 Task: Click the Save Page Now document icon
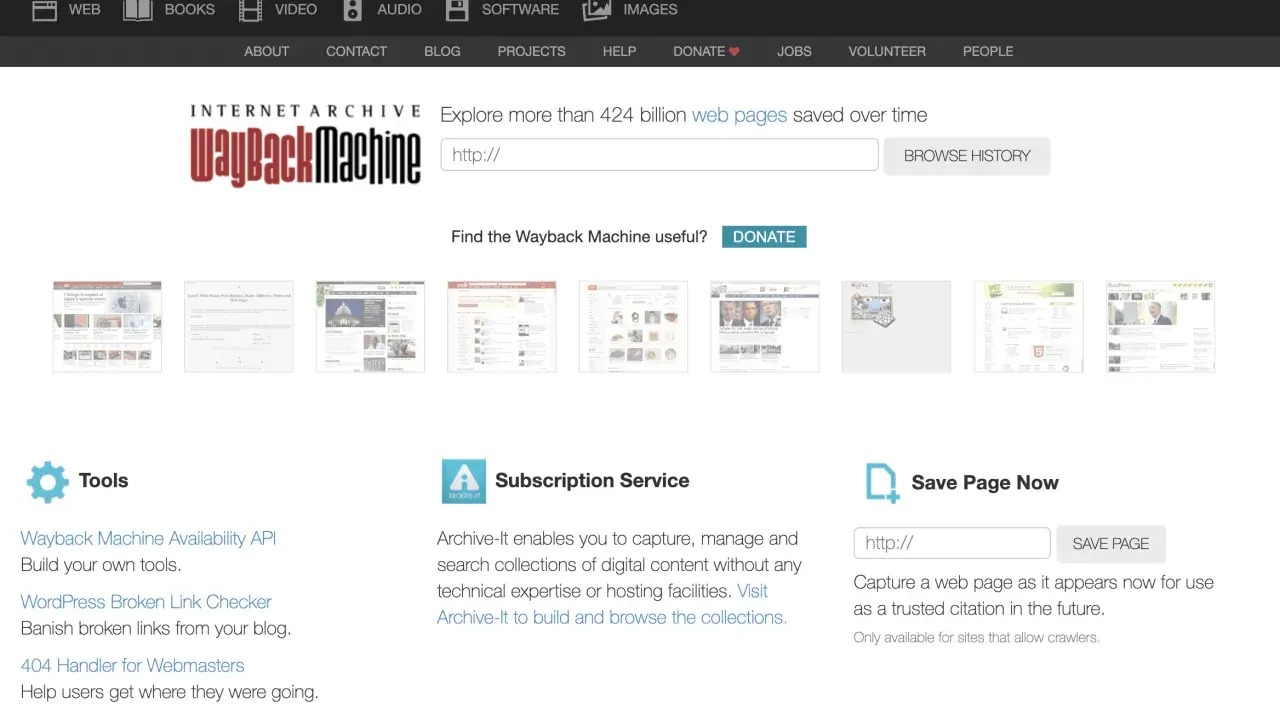tap(882, 482)
